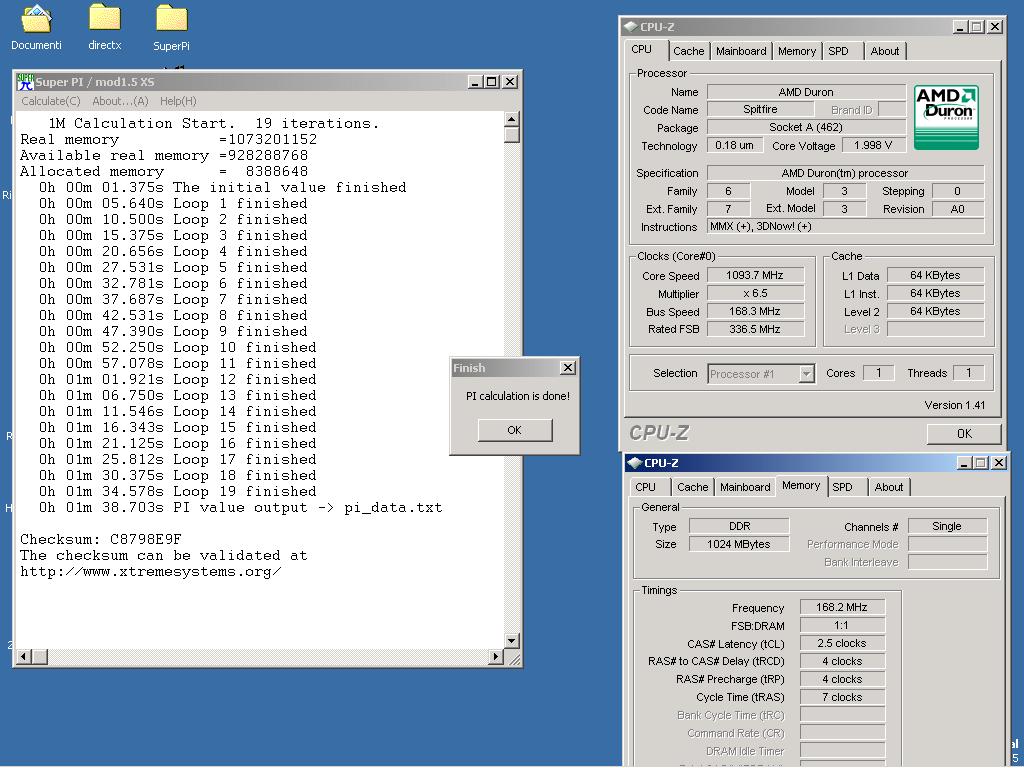The image size is (1024, 768).
Task: Click the lower CPU-Z window title icon
Action: pyautogui.click(x=634, y=463)
